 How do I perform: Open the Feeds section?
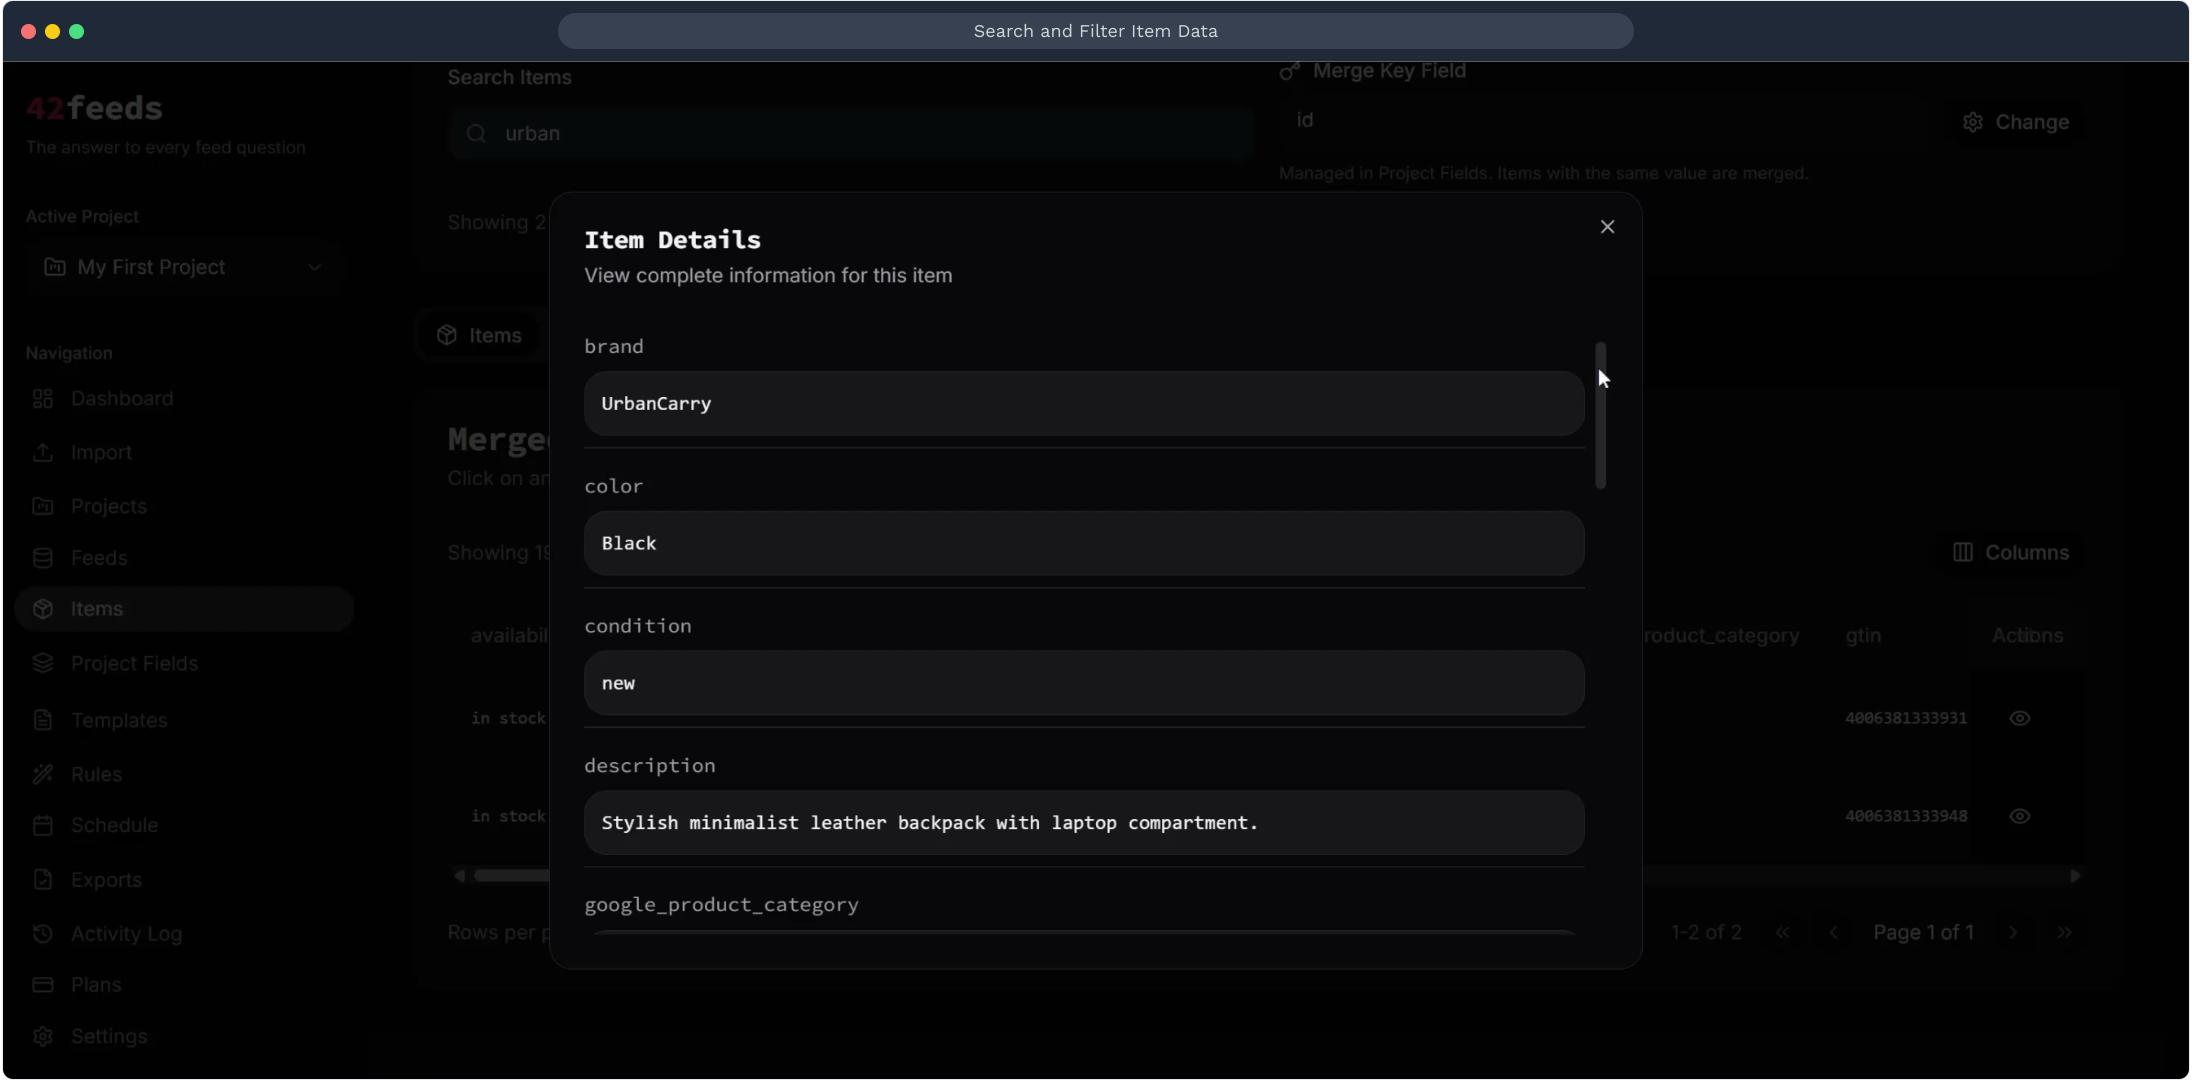[98, 558]
